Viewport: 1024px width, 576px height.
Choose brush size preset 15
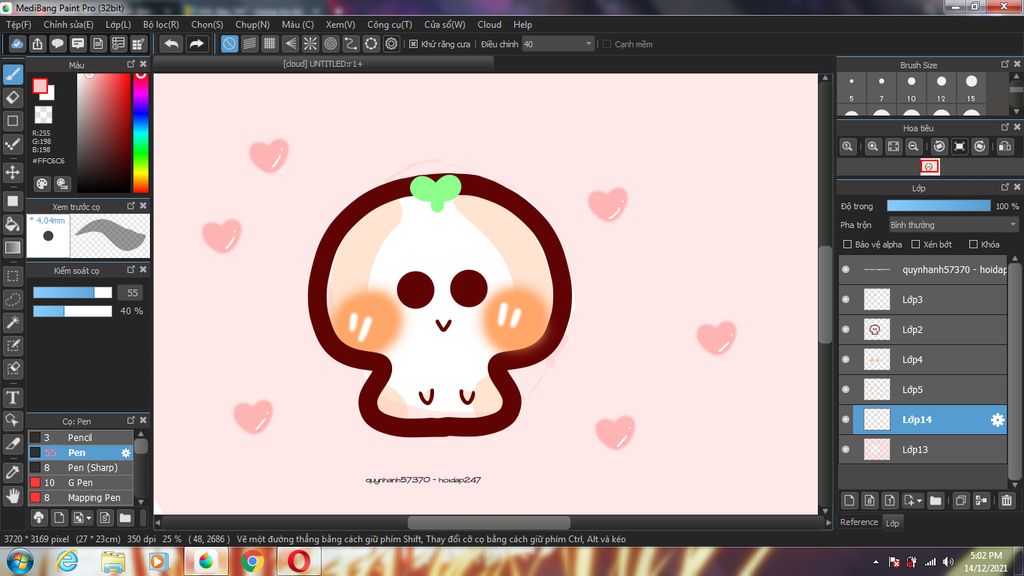971,87
